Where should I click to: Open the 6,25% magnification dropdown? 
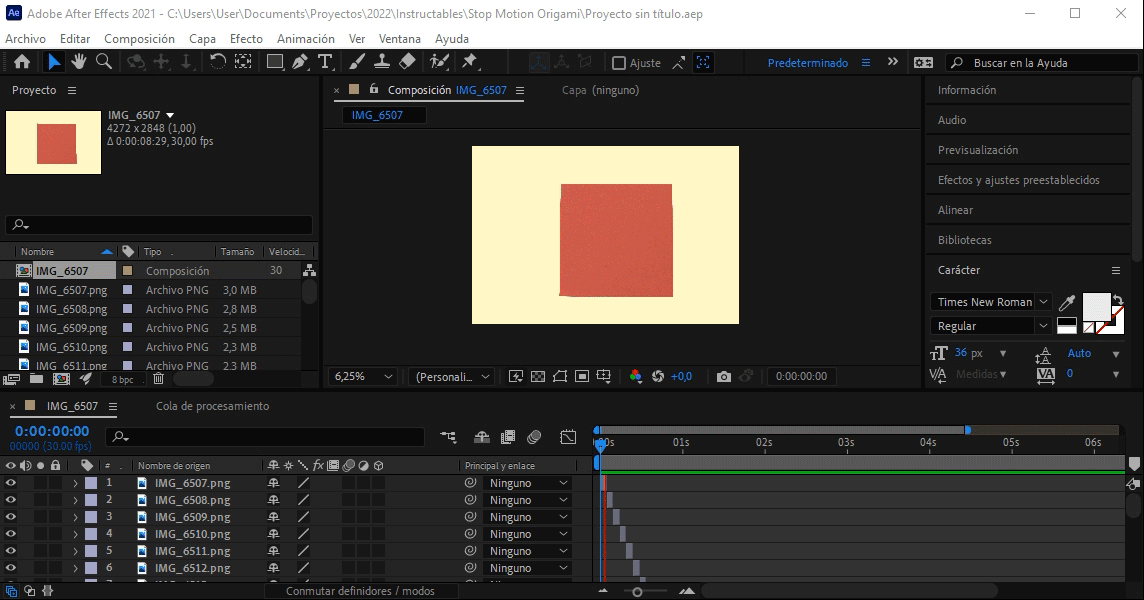tap(363, 377)
